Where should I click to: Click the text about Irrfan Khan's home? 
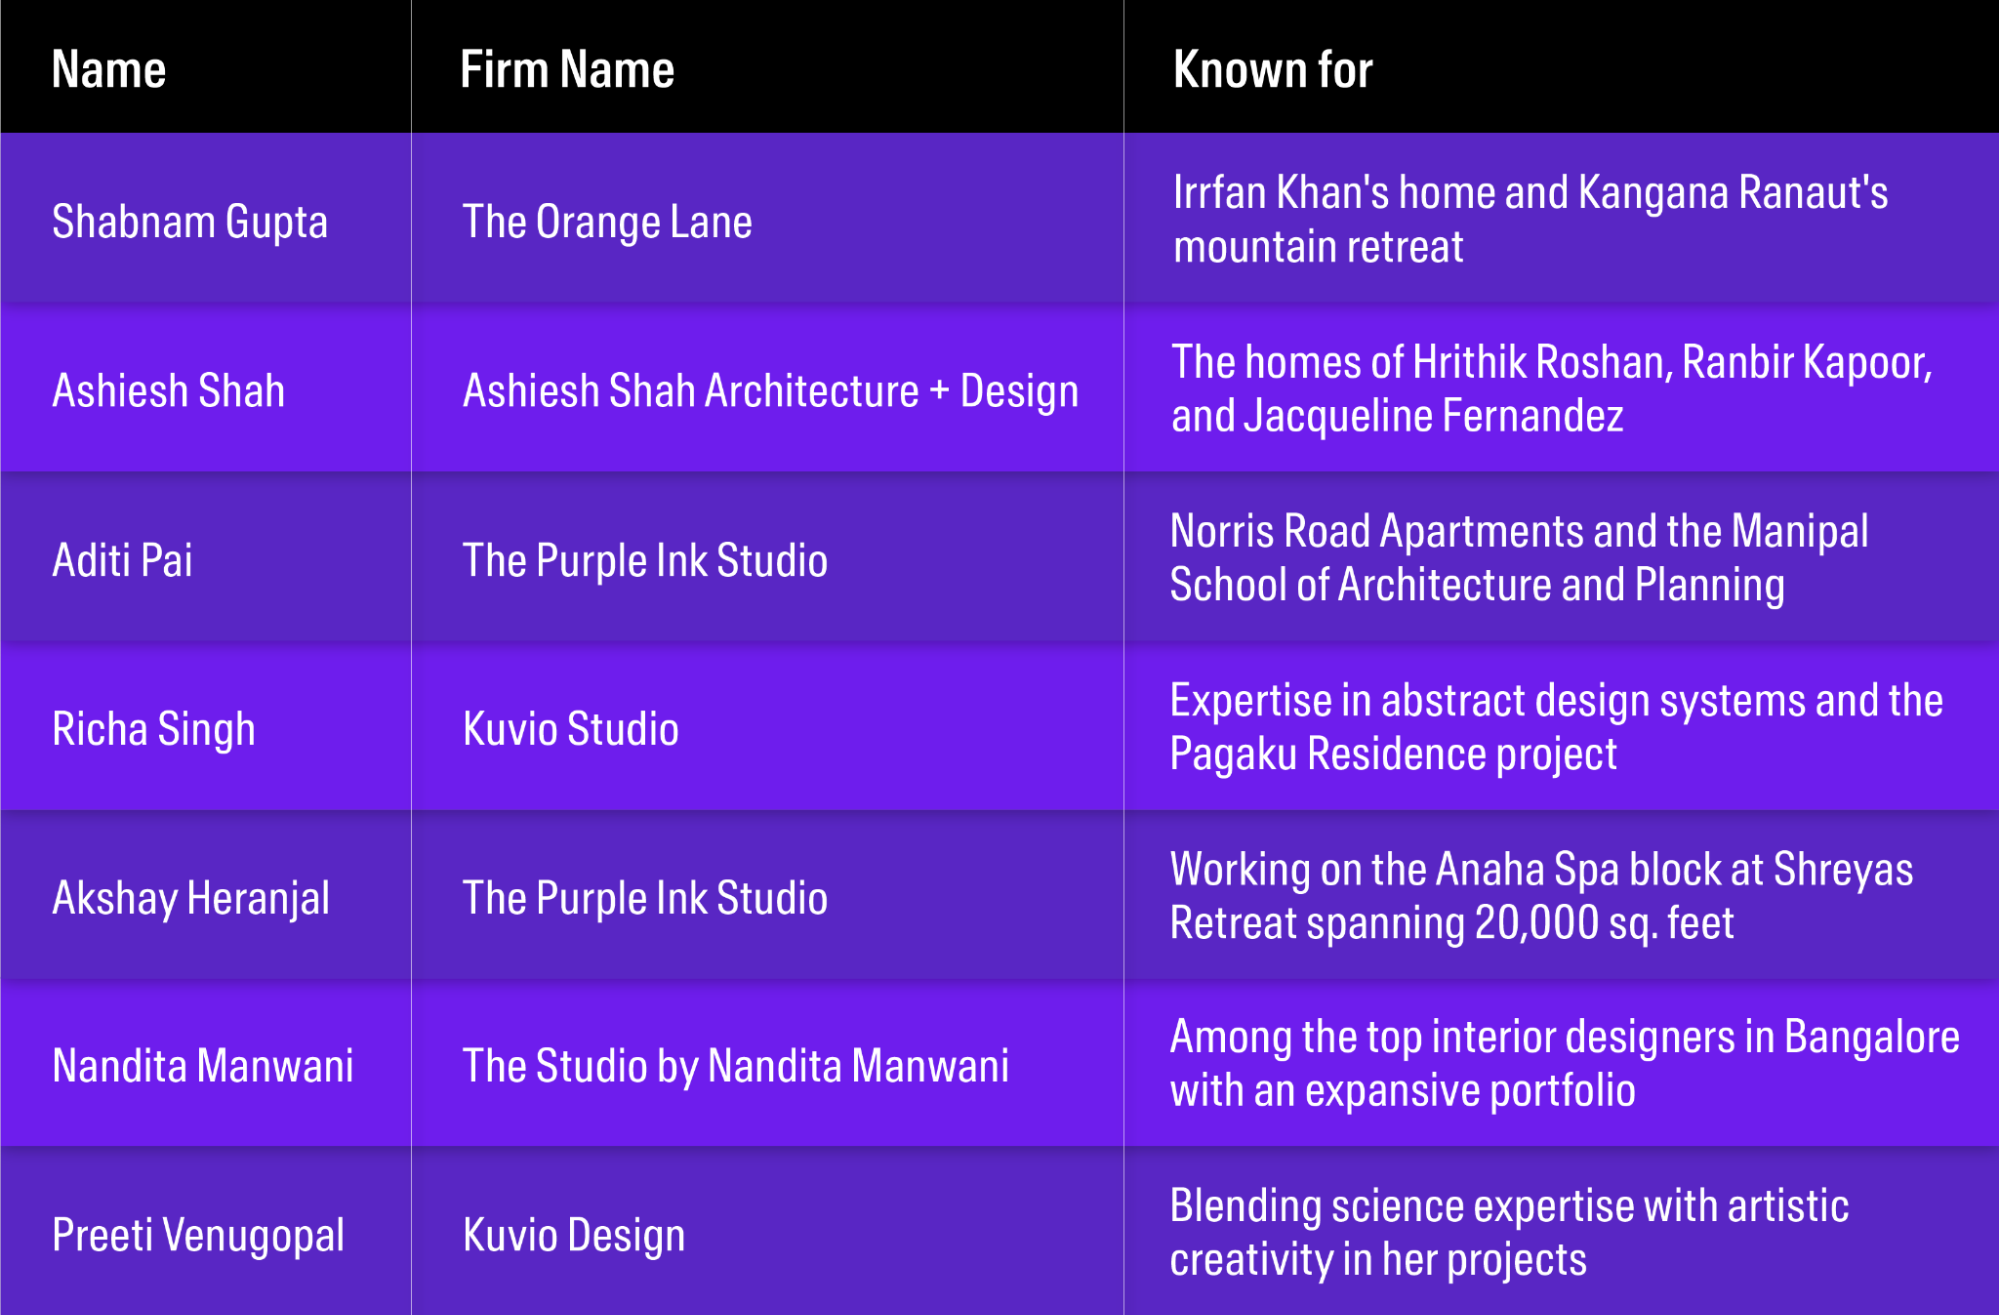click(x=1530, y=219)
